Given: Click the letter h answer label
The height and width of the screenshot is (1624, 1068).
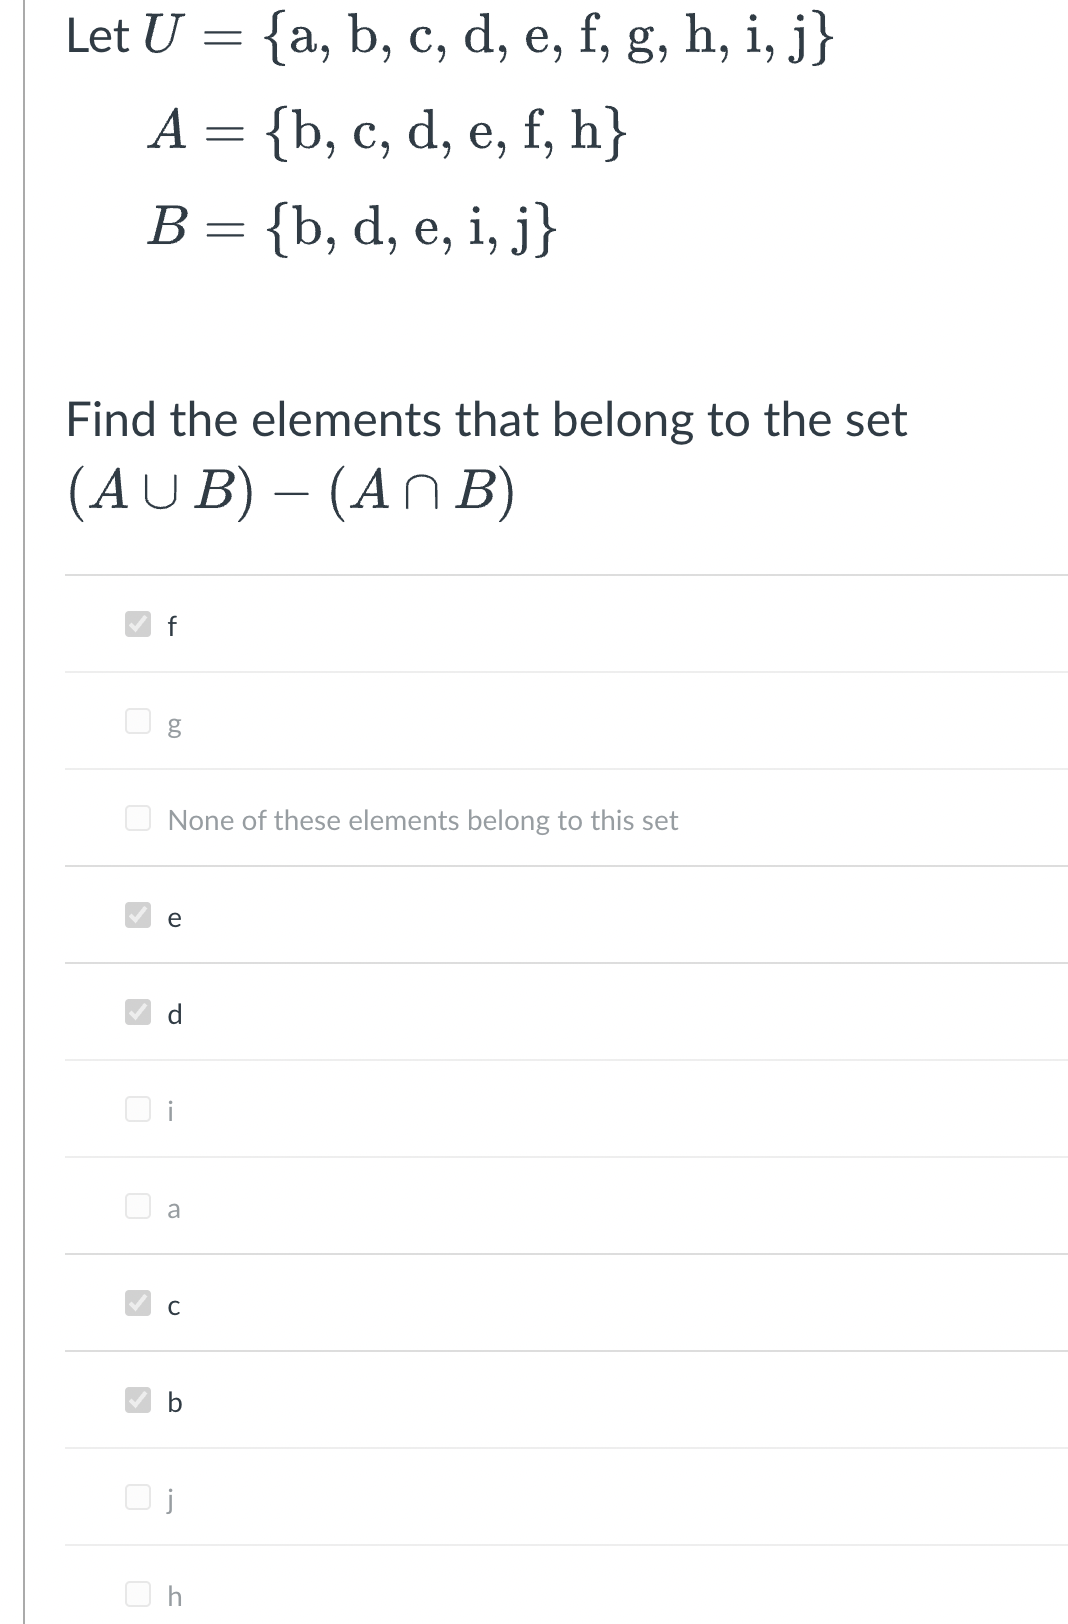Looking at the screenshot, I should click(175, 1596).
